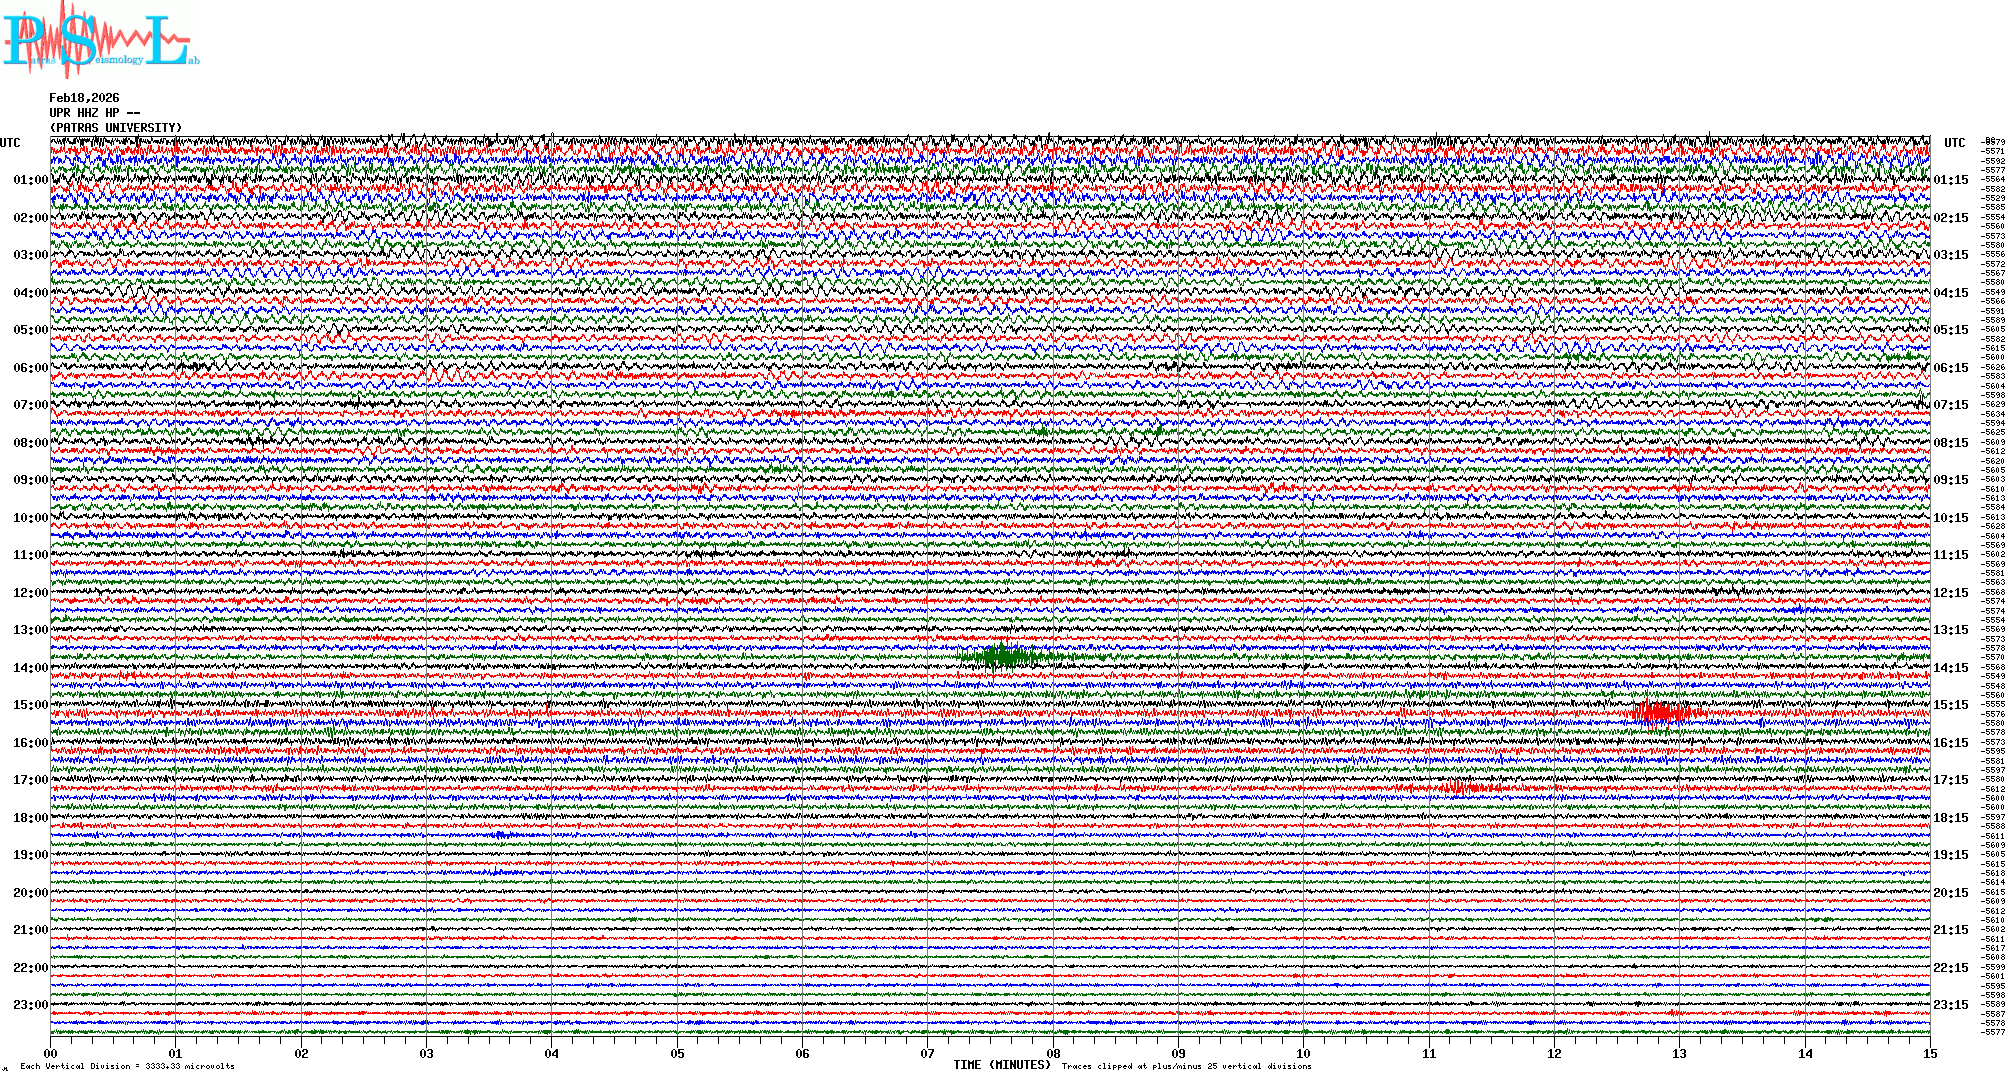2010x1080 pixels.
Task: Click minute marker 15 on bottom axis
Action: point(1929,1054)
